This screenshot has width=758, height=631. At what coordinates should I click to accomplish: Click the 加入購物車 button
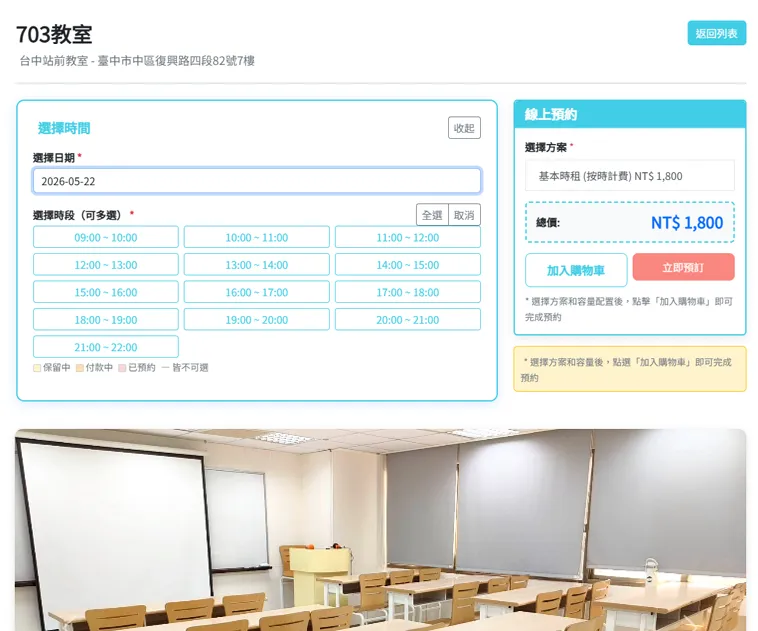576,270
